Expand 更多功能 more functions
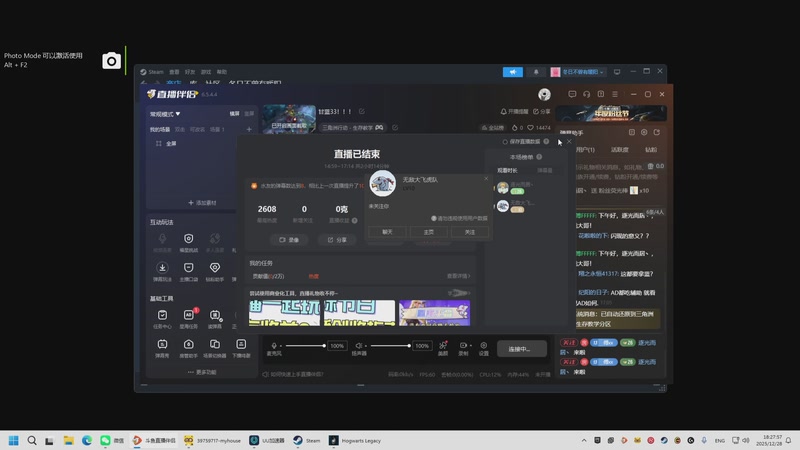800x450 pixels. point(202,372)
